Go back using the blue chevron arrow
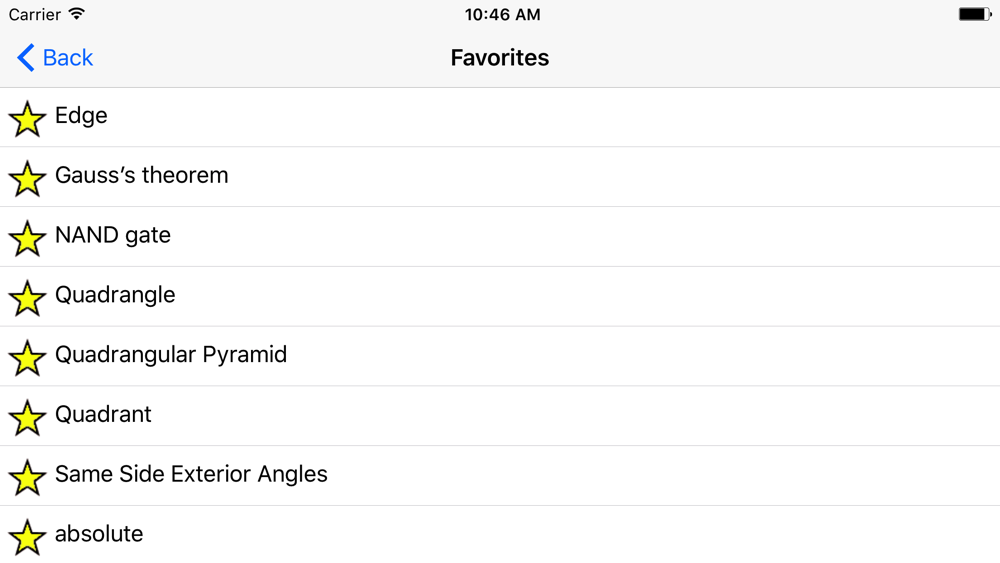 [x=26, y=58]
